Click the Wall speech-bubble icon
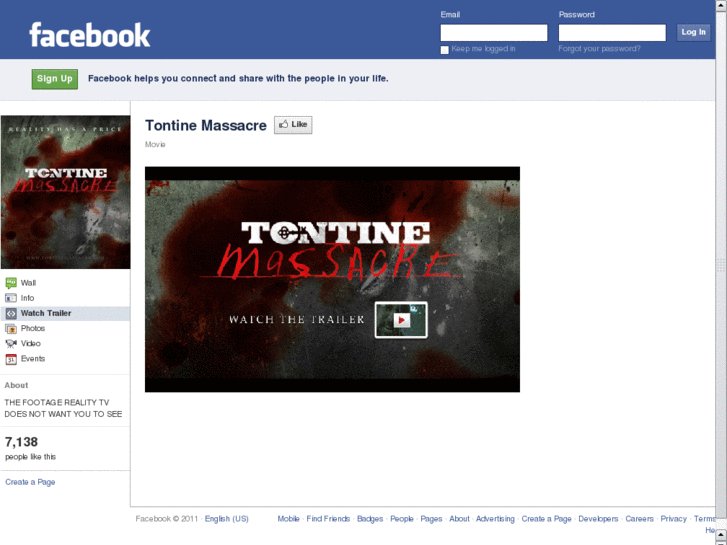This screenshot has height=545, width=727. click(11, 282)
